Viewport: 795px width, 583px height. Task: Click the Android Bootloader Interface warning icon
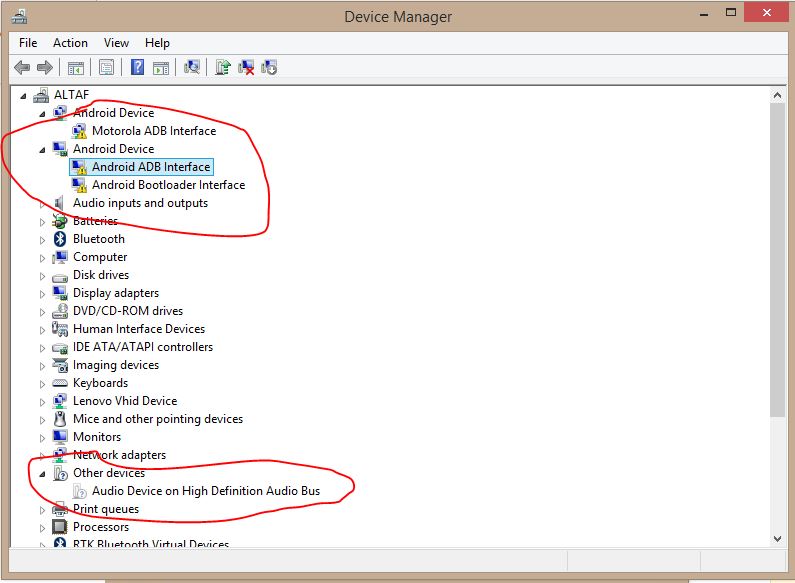[x=79, y=185]
